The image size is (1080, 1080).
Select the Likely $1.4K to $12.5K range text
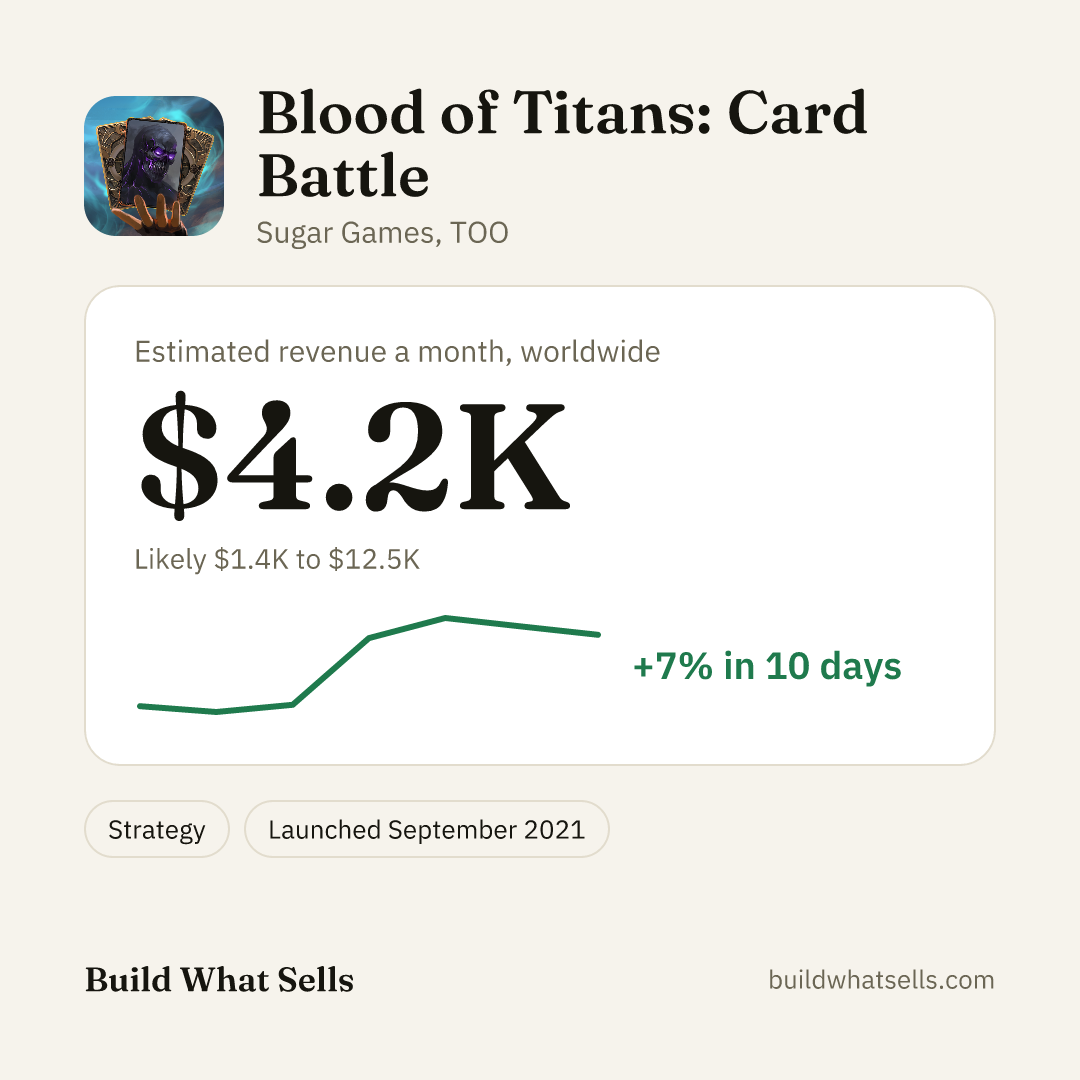point(277,559)
